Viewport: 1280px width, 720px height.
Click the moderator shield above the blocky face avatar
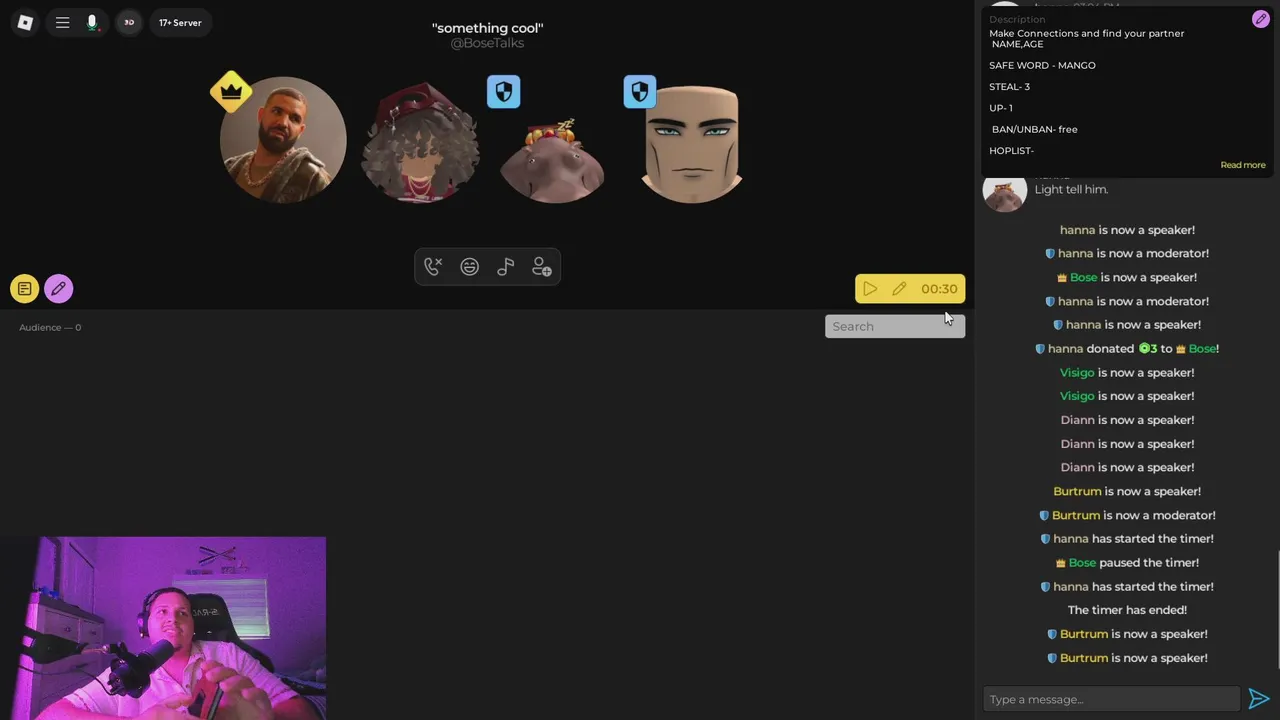tap(640, 92)
